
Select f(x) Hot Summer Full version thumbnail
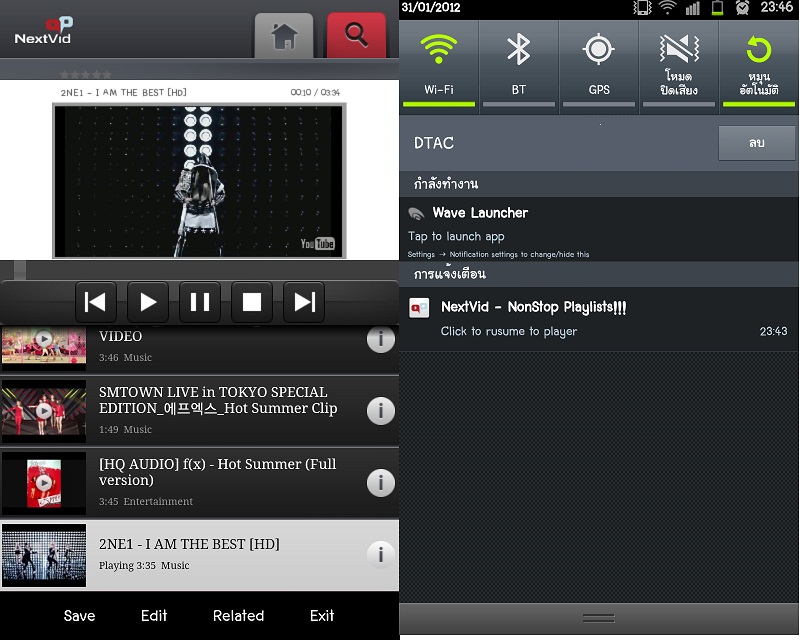point(44,483)
